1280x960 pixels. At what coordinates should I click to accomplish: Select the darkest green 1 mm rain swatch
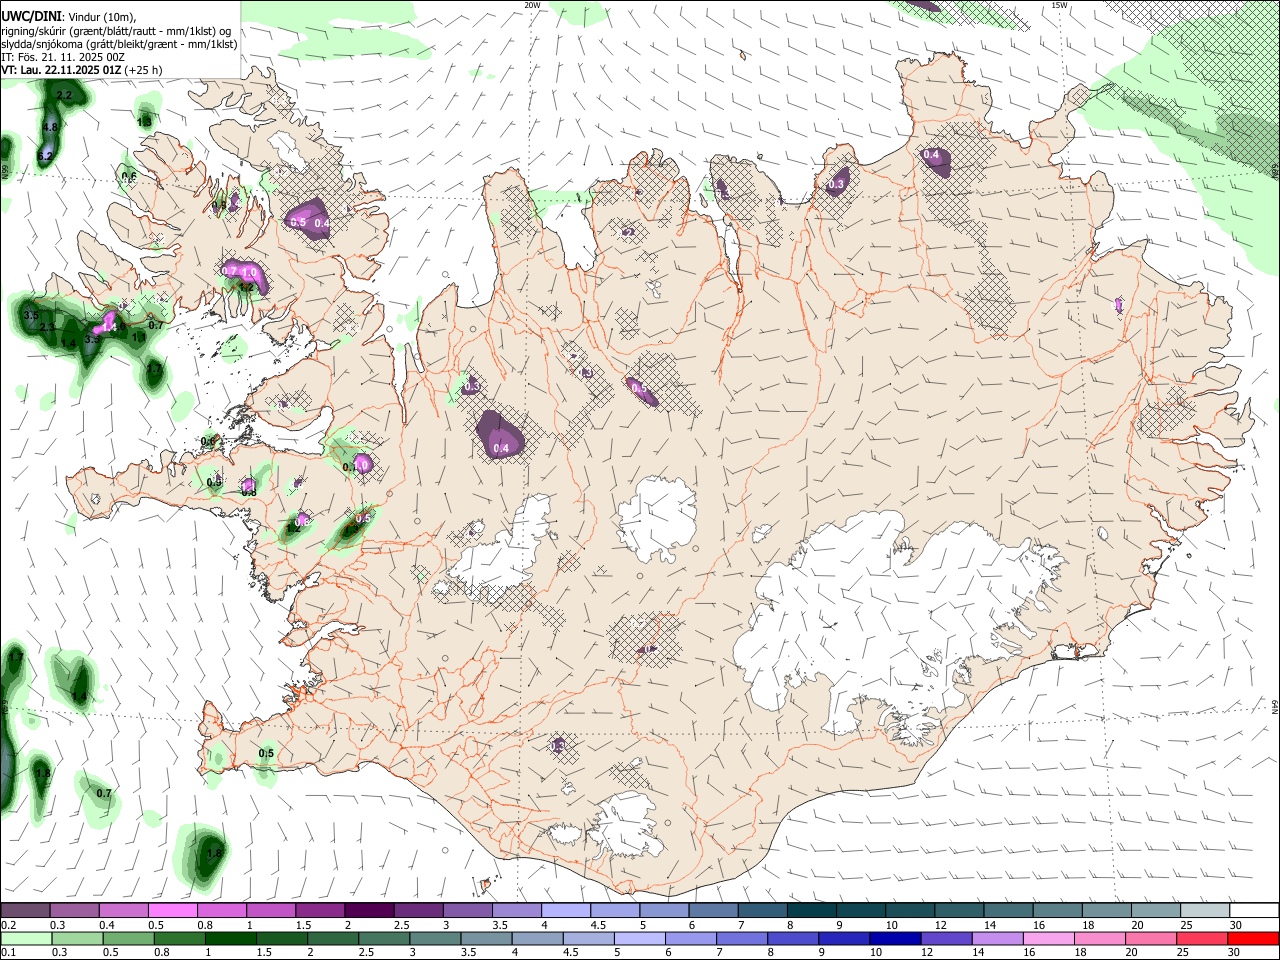coord(230,938)
